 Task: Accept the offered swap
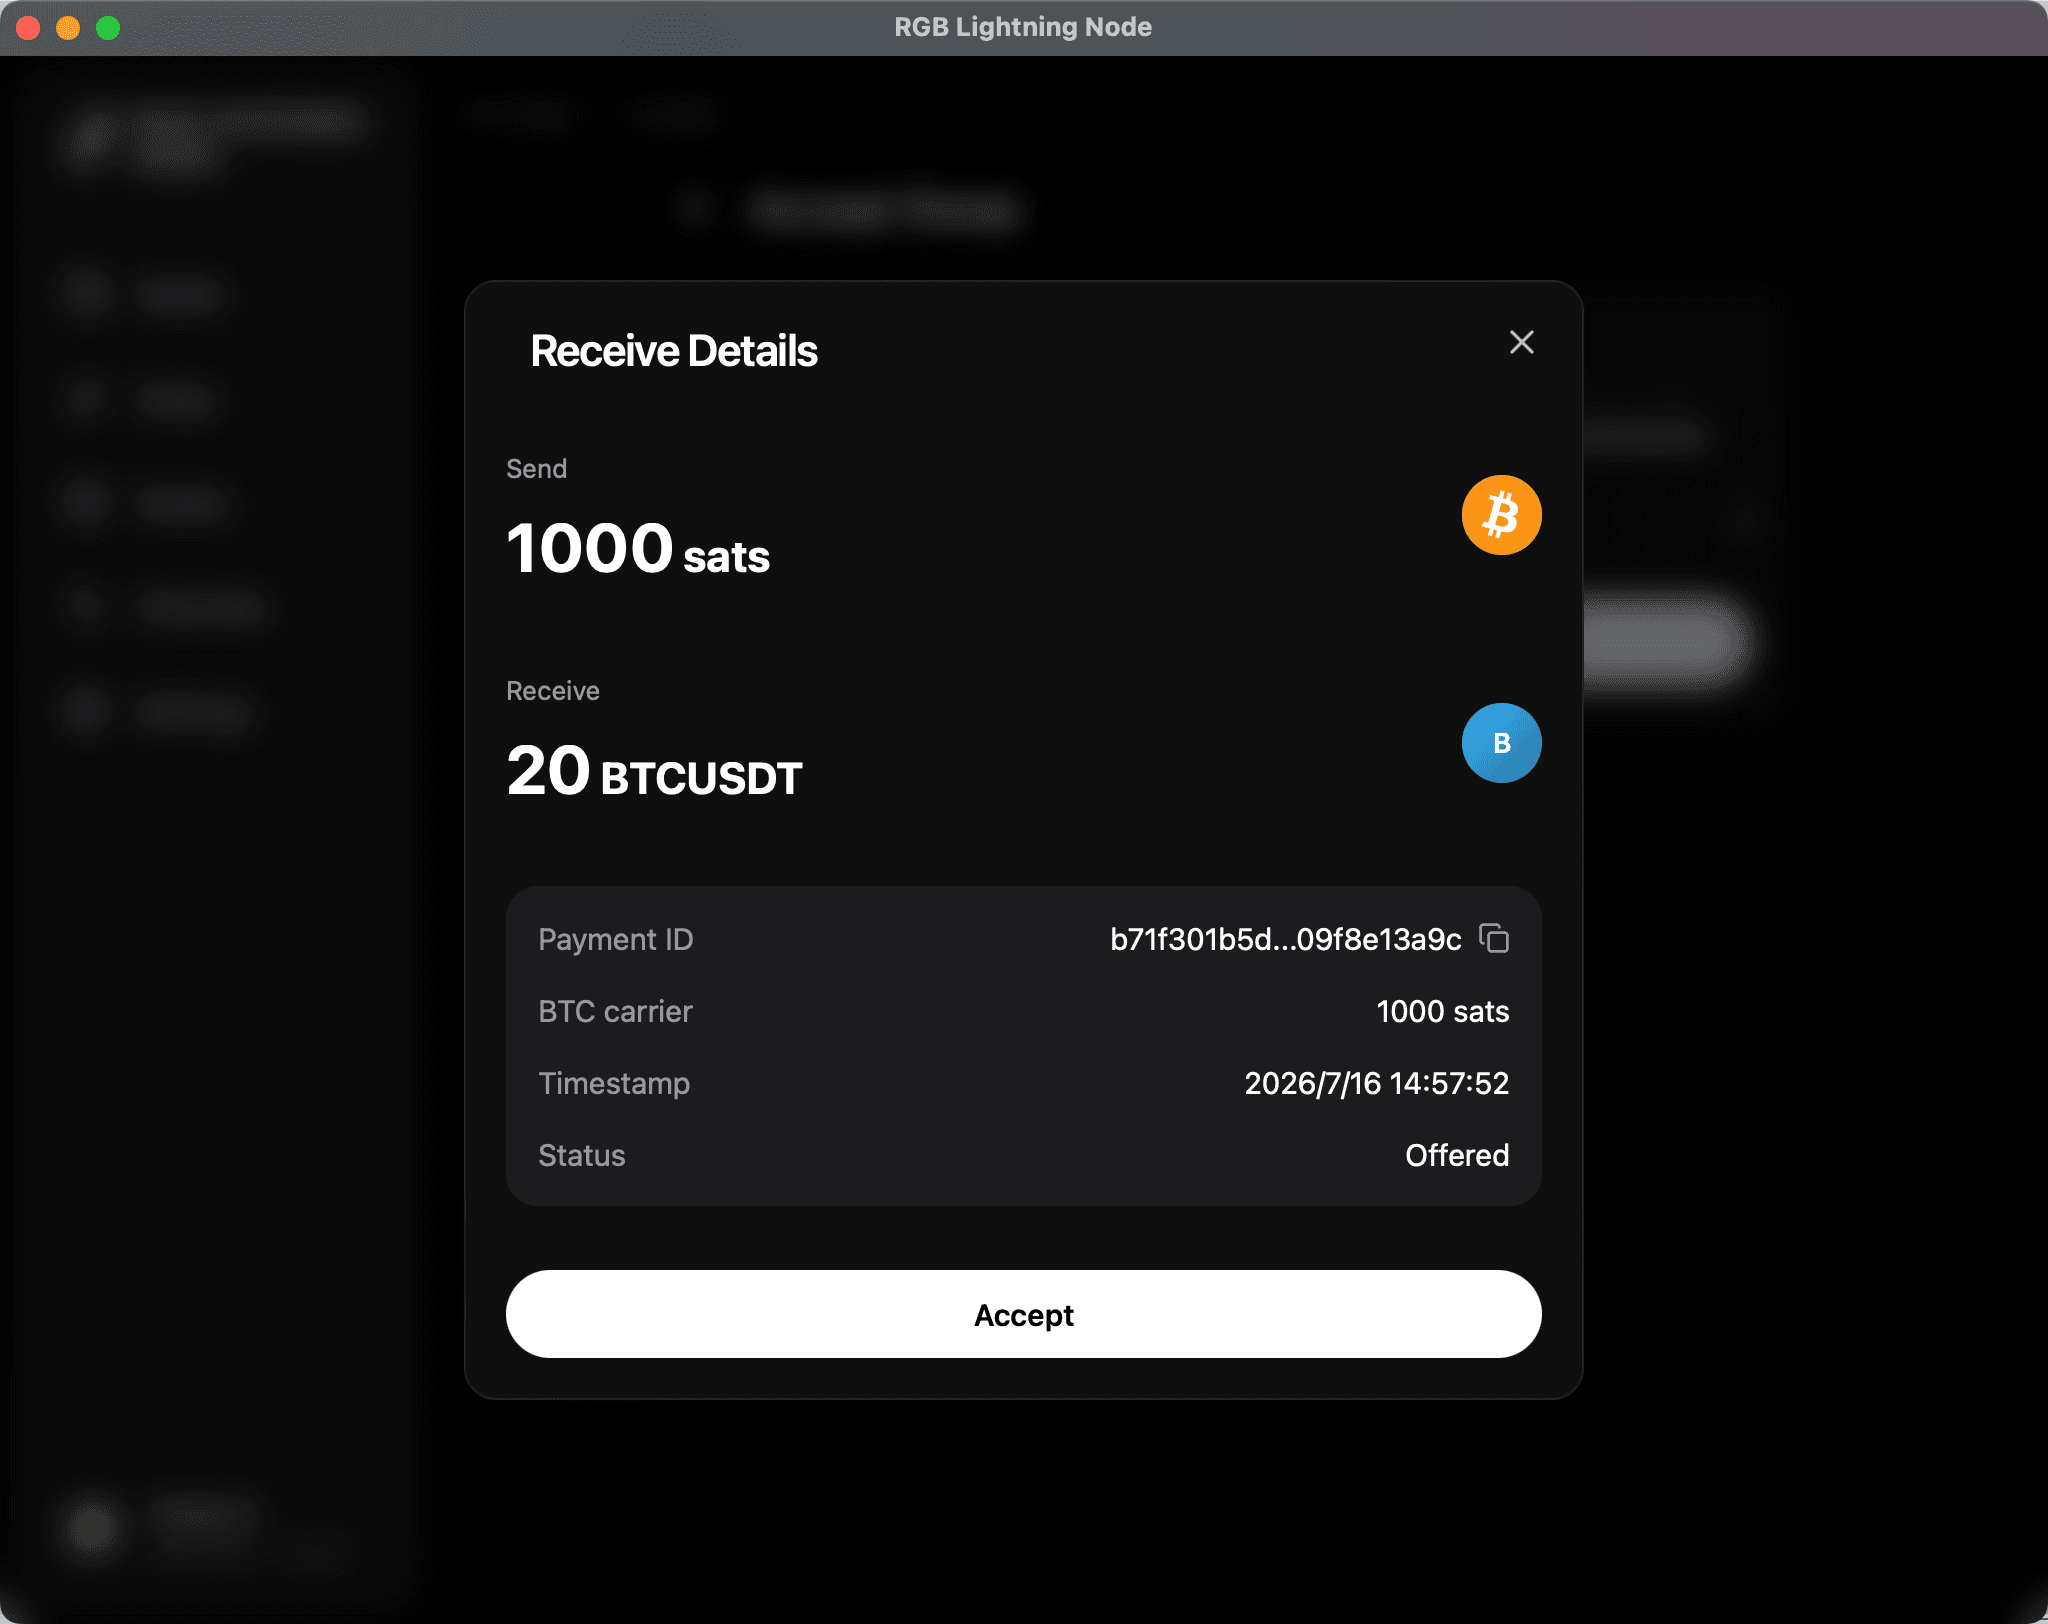[x=1023, y=1314]
